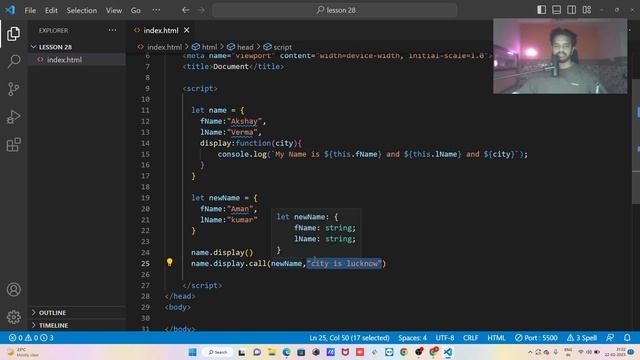Click the lesson 28 command center search box
The width and height of the screenshot is (640, 360).
pyautogui.click(x=335, y=10)
